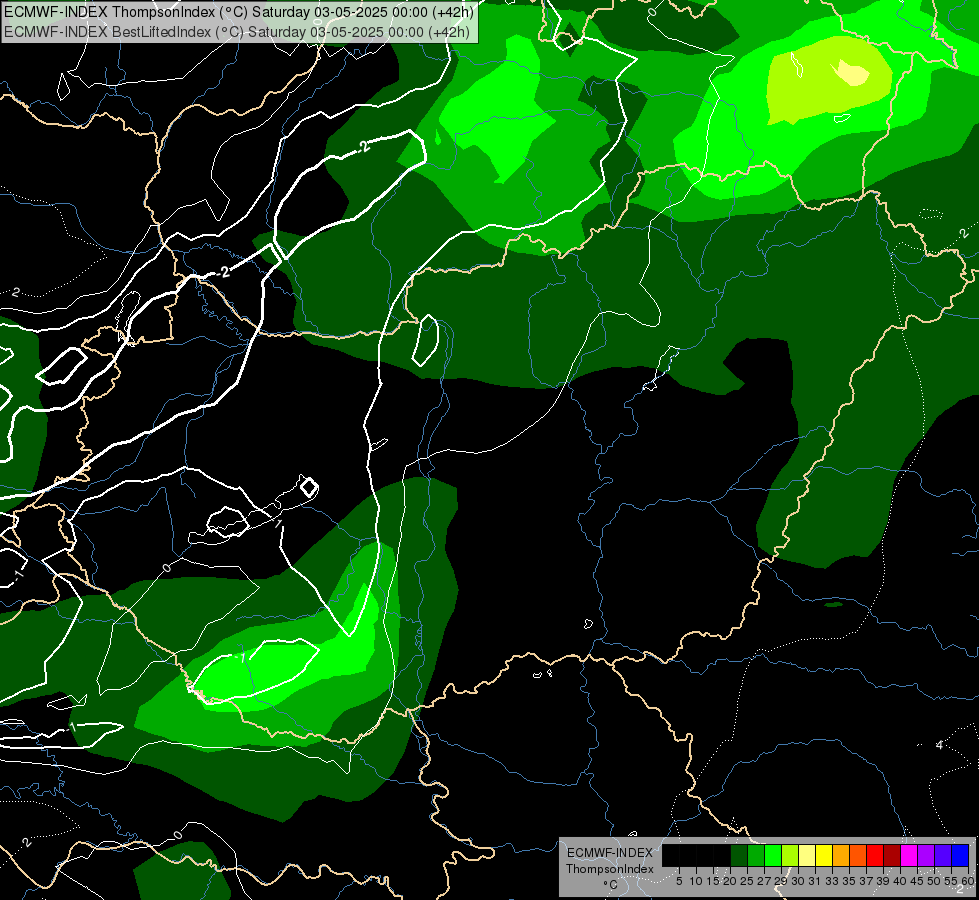Image resolution: width=979 pixels, height=900 pixels.
Task: Click the dark red 39–40 legend swatch
Action: 892,855
